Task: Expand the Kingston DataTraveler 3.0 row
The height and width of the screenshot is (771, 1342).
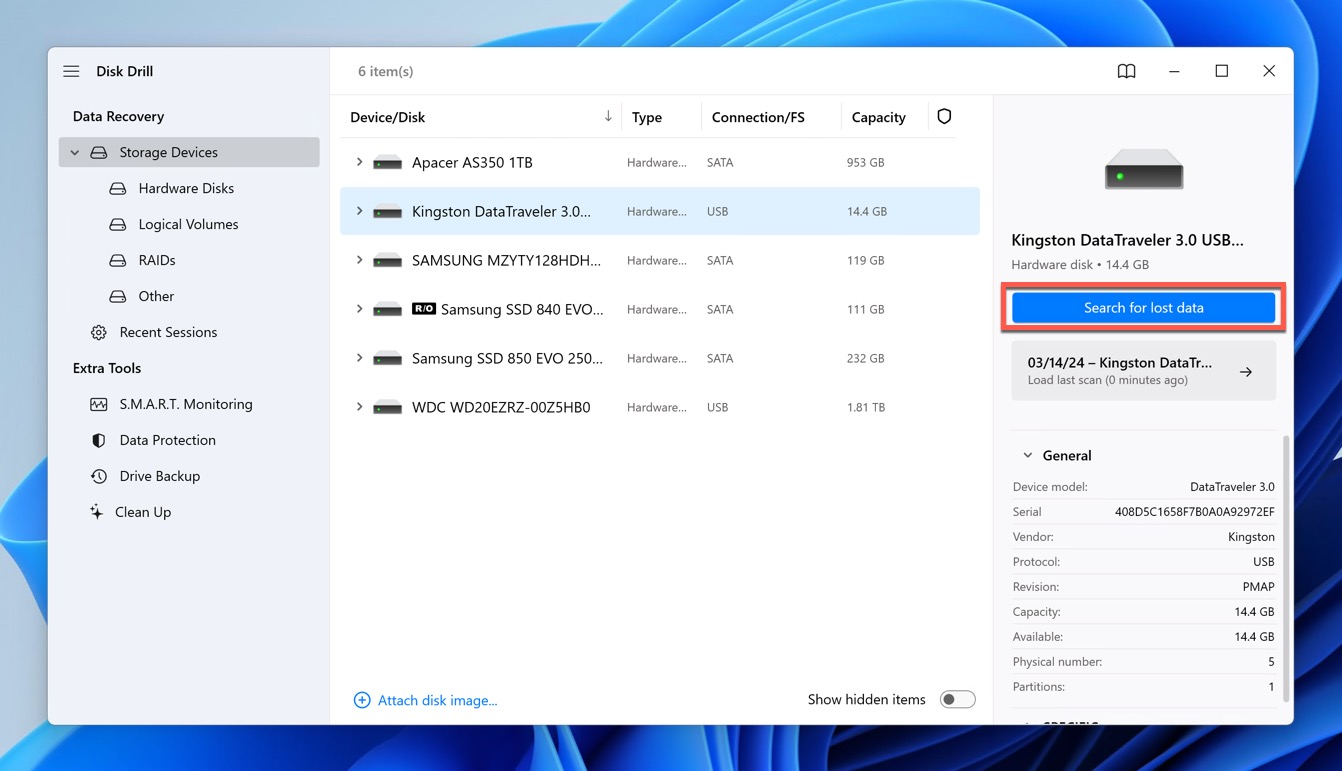Action: [x=359, y=211]
